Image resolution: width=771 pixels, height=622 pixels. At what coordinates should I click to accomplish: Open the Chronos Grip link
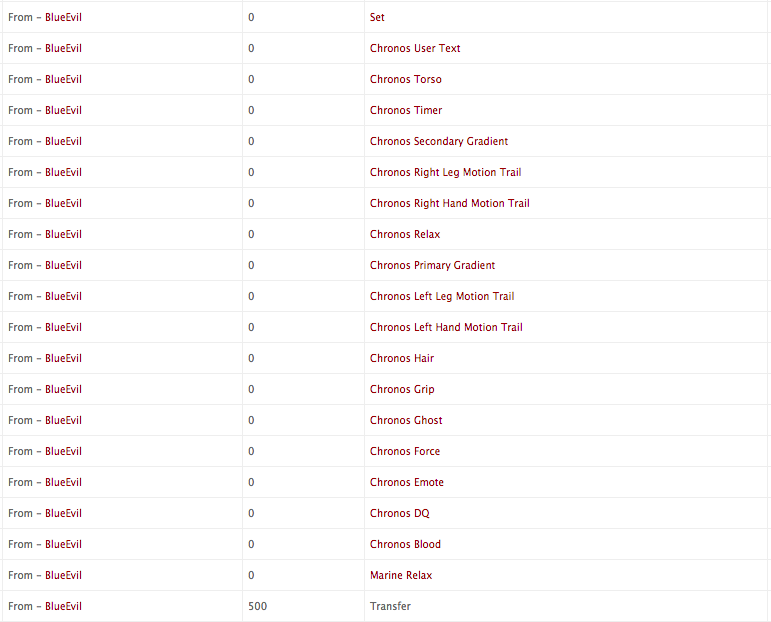point(402,389)
